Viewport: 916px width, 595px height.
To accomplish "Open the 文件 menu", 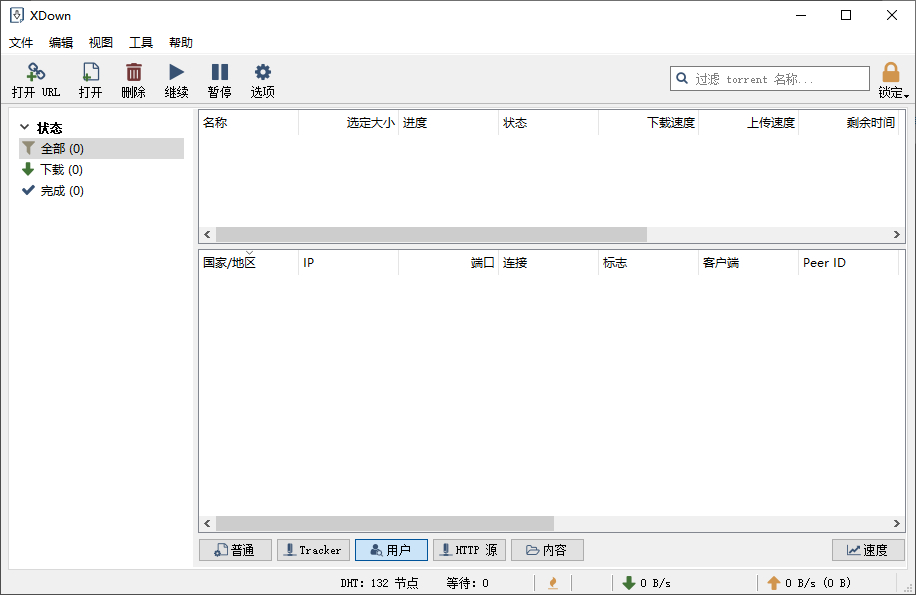I will point(21,43).
